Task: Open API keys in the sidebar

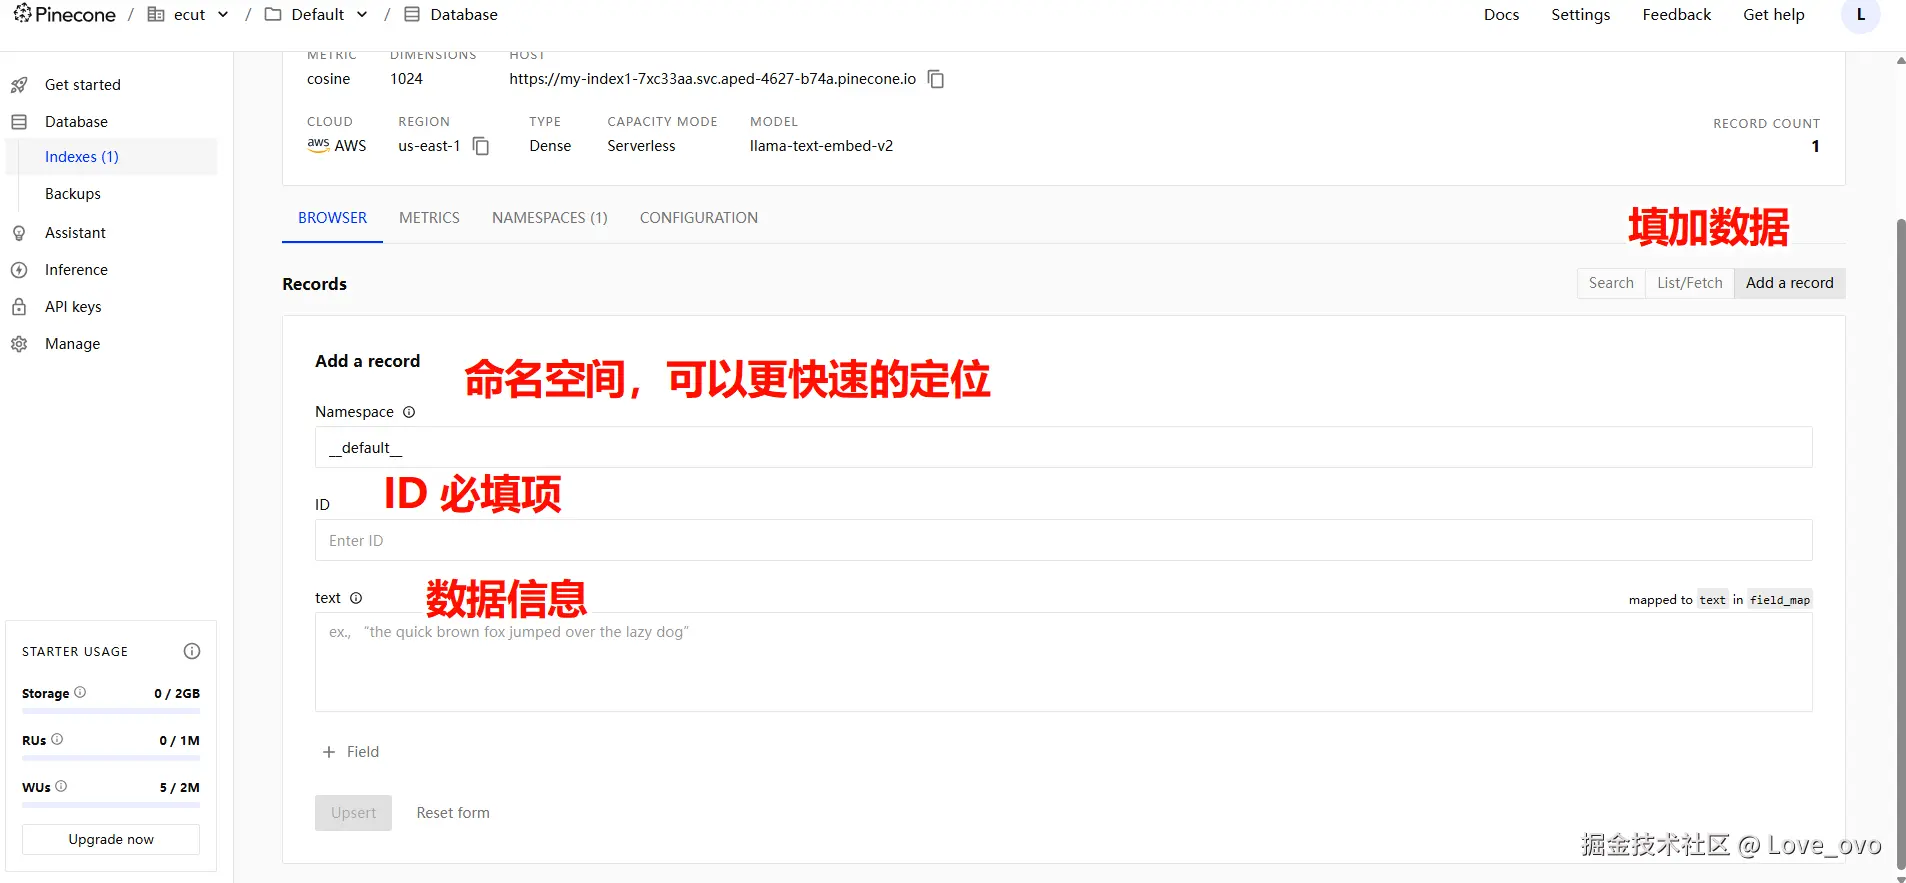Action: click(x=73, y=307)
